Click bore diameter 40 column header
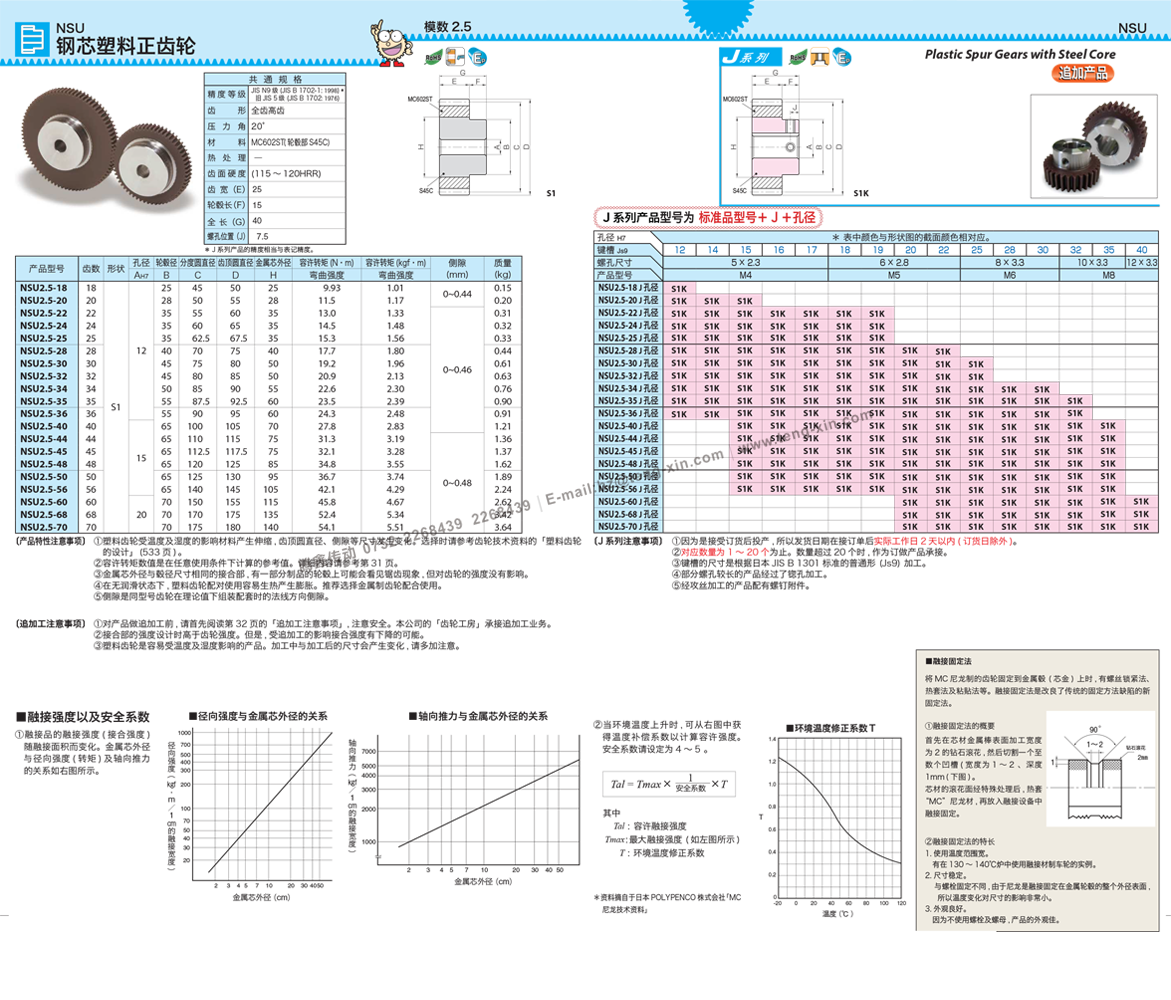The height and width of the screenshot is (1000, 1171). (1141, 249)
